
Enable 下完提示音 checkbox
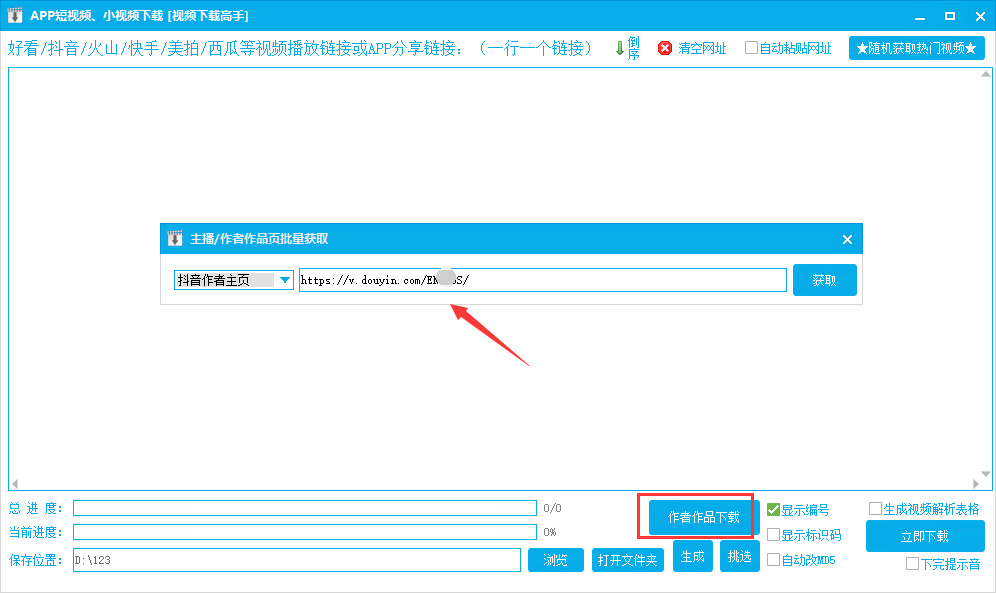[x=912, y=563]
